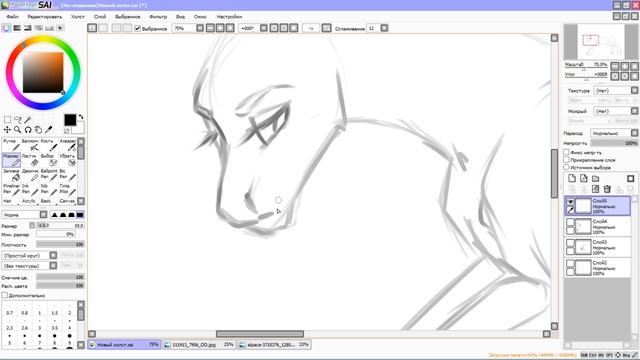Image resolution: width=640 pixels, height=360 pixels.
Task: Choose the Убрать deselect pen
Action: tap(67, 160)
